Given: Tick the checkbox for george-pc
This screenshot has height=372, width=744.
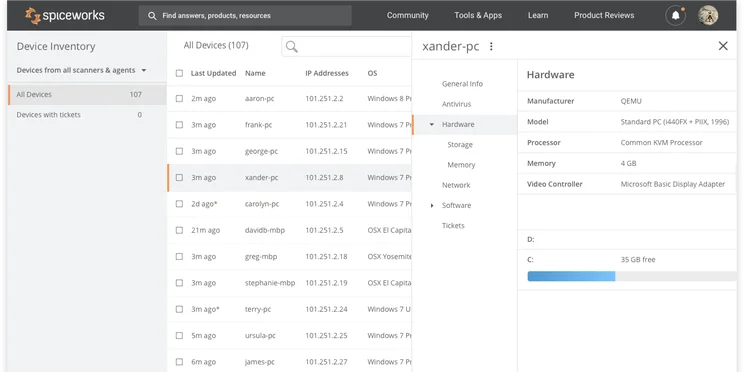Looking at the screenshot, I should pos(179,151).
